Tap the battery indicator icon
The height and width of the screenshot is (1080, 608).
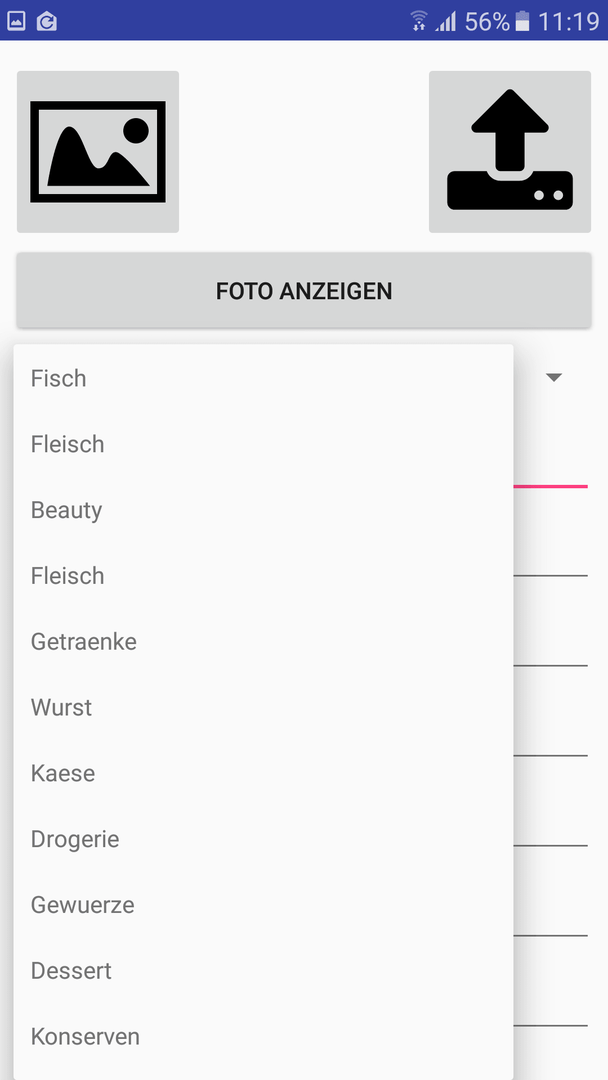click(523, 21)
